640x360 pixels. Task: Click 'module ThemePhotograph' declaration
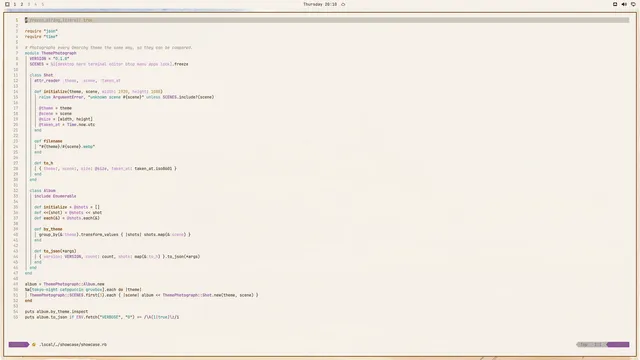coord(51,53)
